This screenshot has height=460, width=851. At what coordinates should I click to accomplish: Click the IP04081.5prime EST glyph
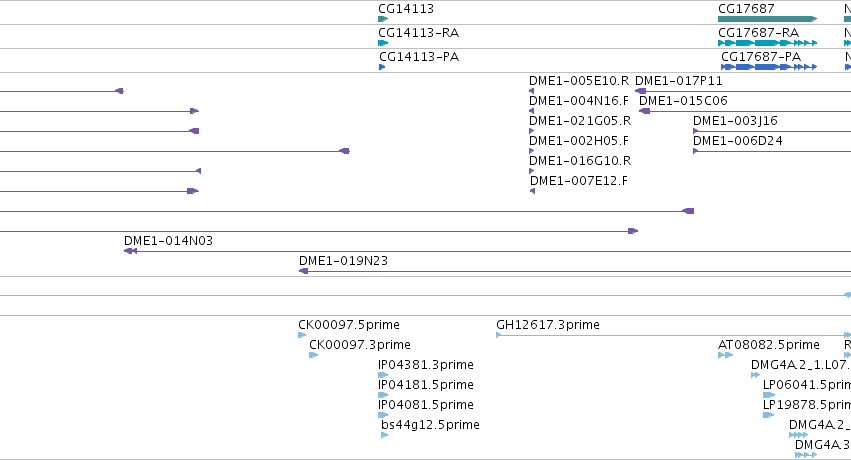point(383,415)
